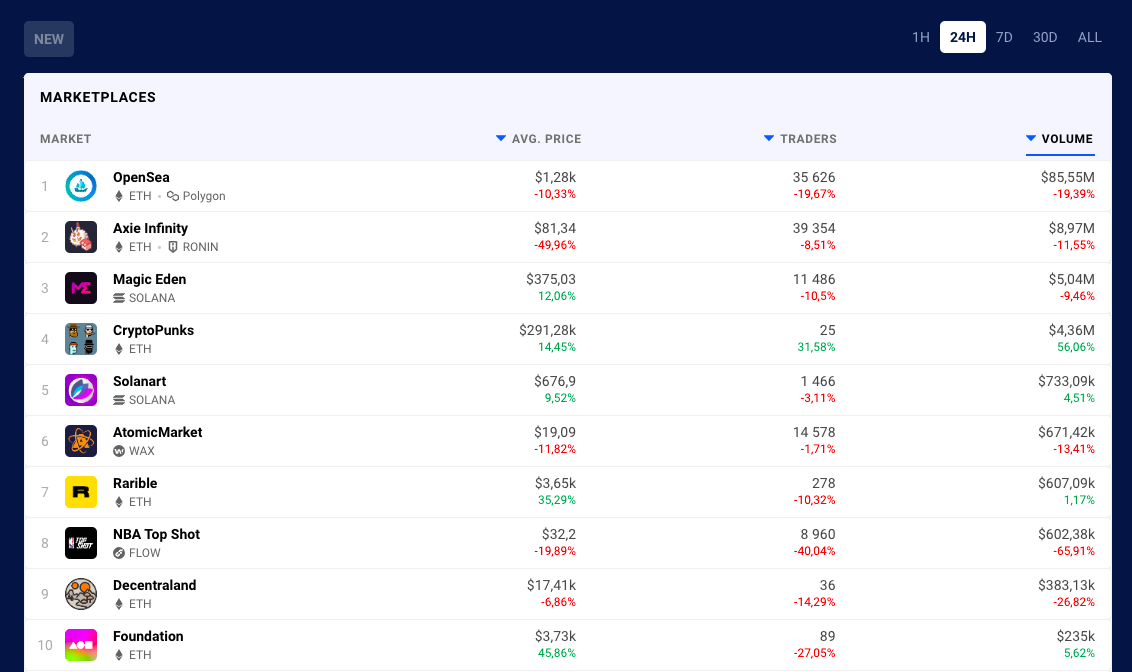Show 30D time range data

[1045, 38]
